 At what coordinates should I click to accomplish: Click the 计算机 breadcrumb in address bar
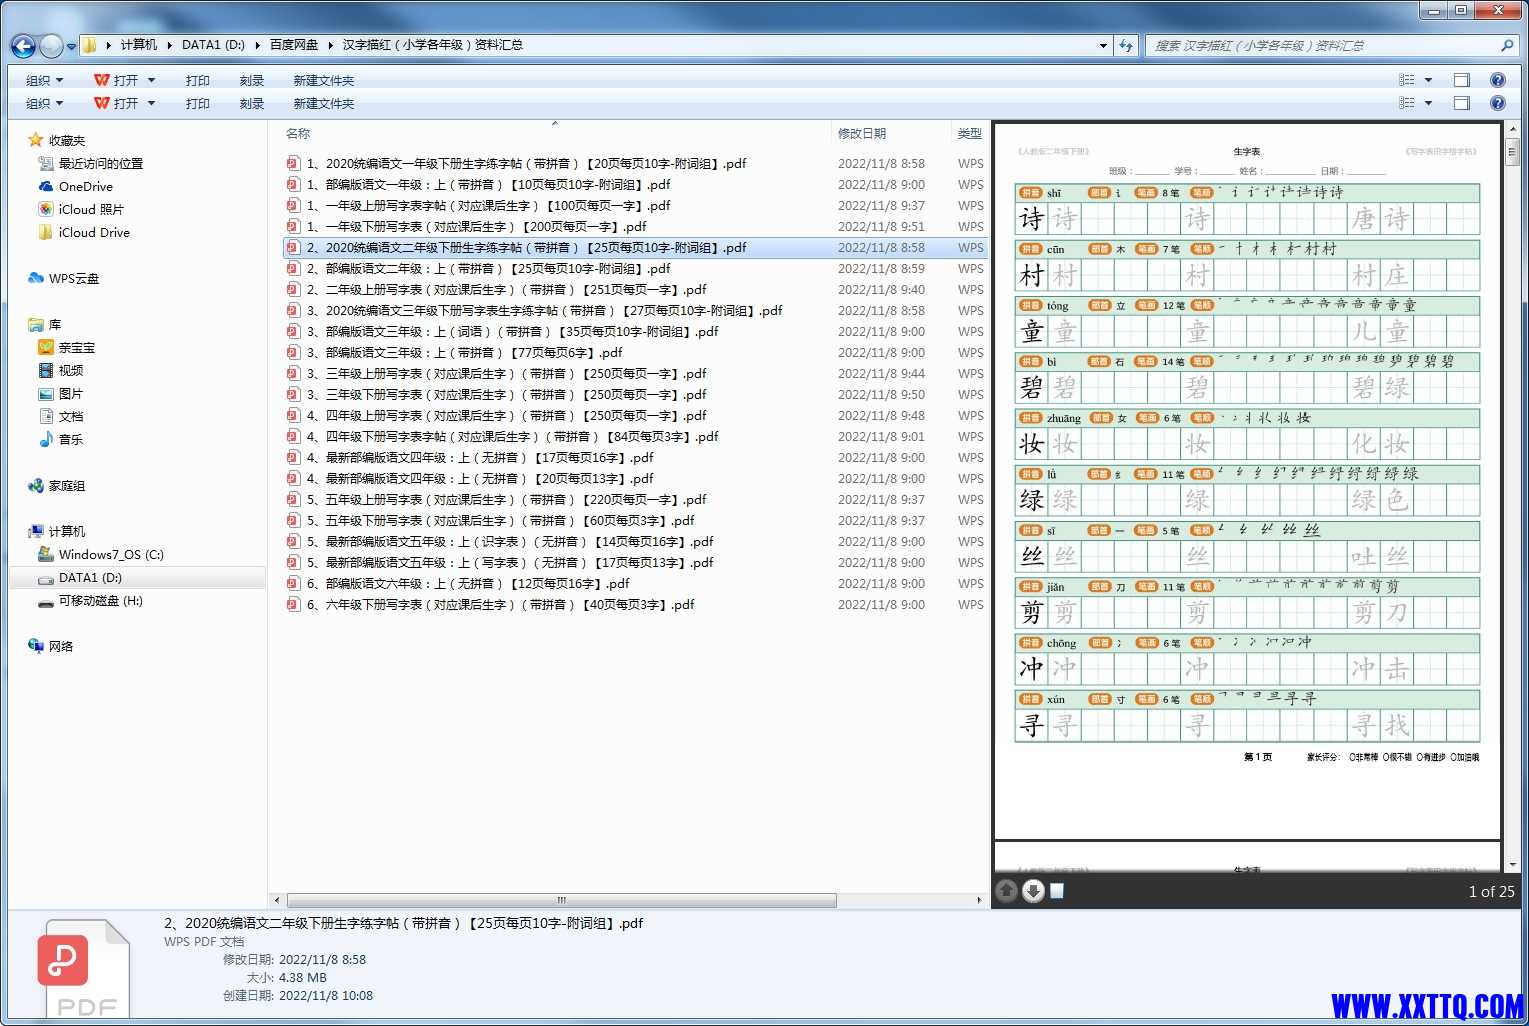(x=139, y=45)
